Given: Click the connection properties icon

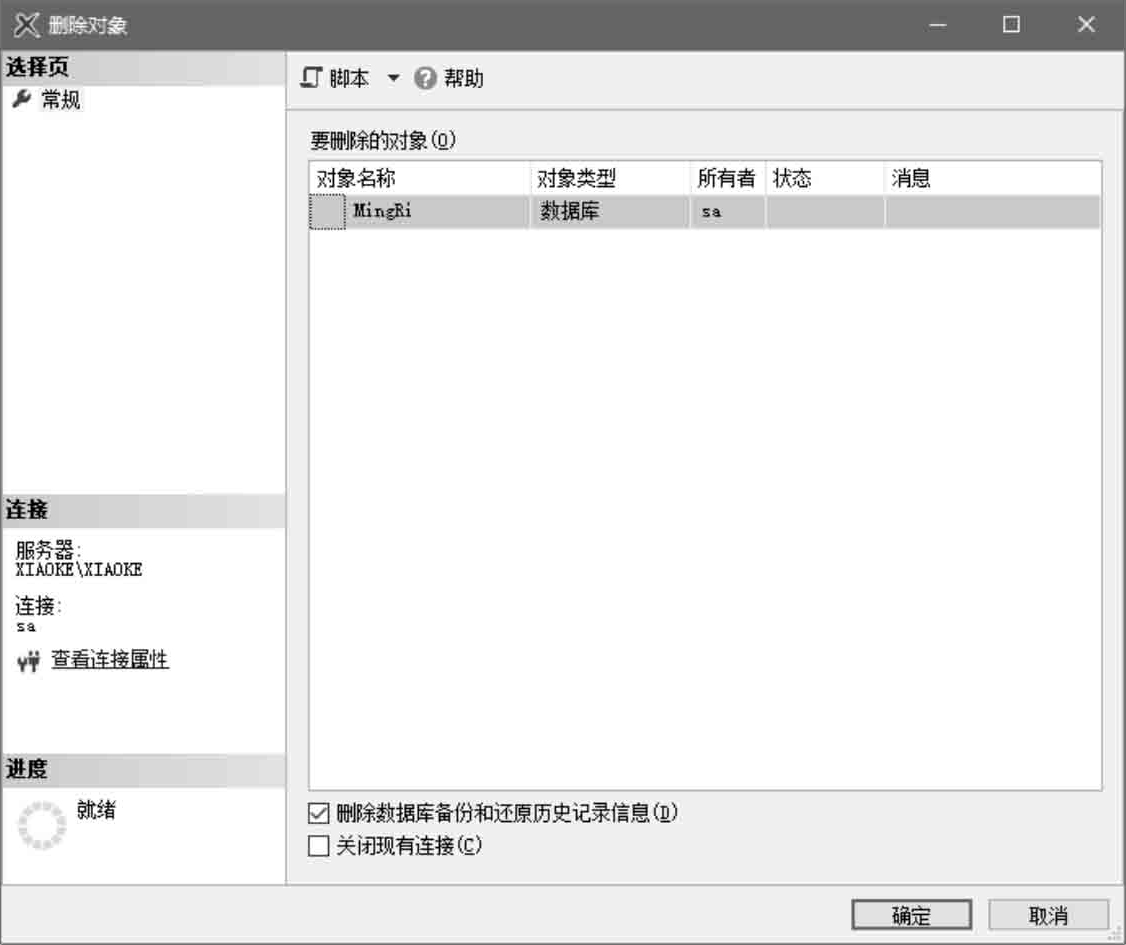Looking at the screenshot, I should click(x=29, y=661).
